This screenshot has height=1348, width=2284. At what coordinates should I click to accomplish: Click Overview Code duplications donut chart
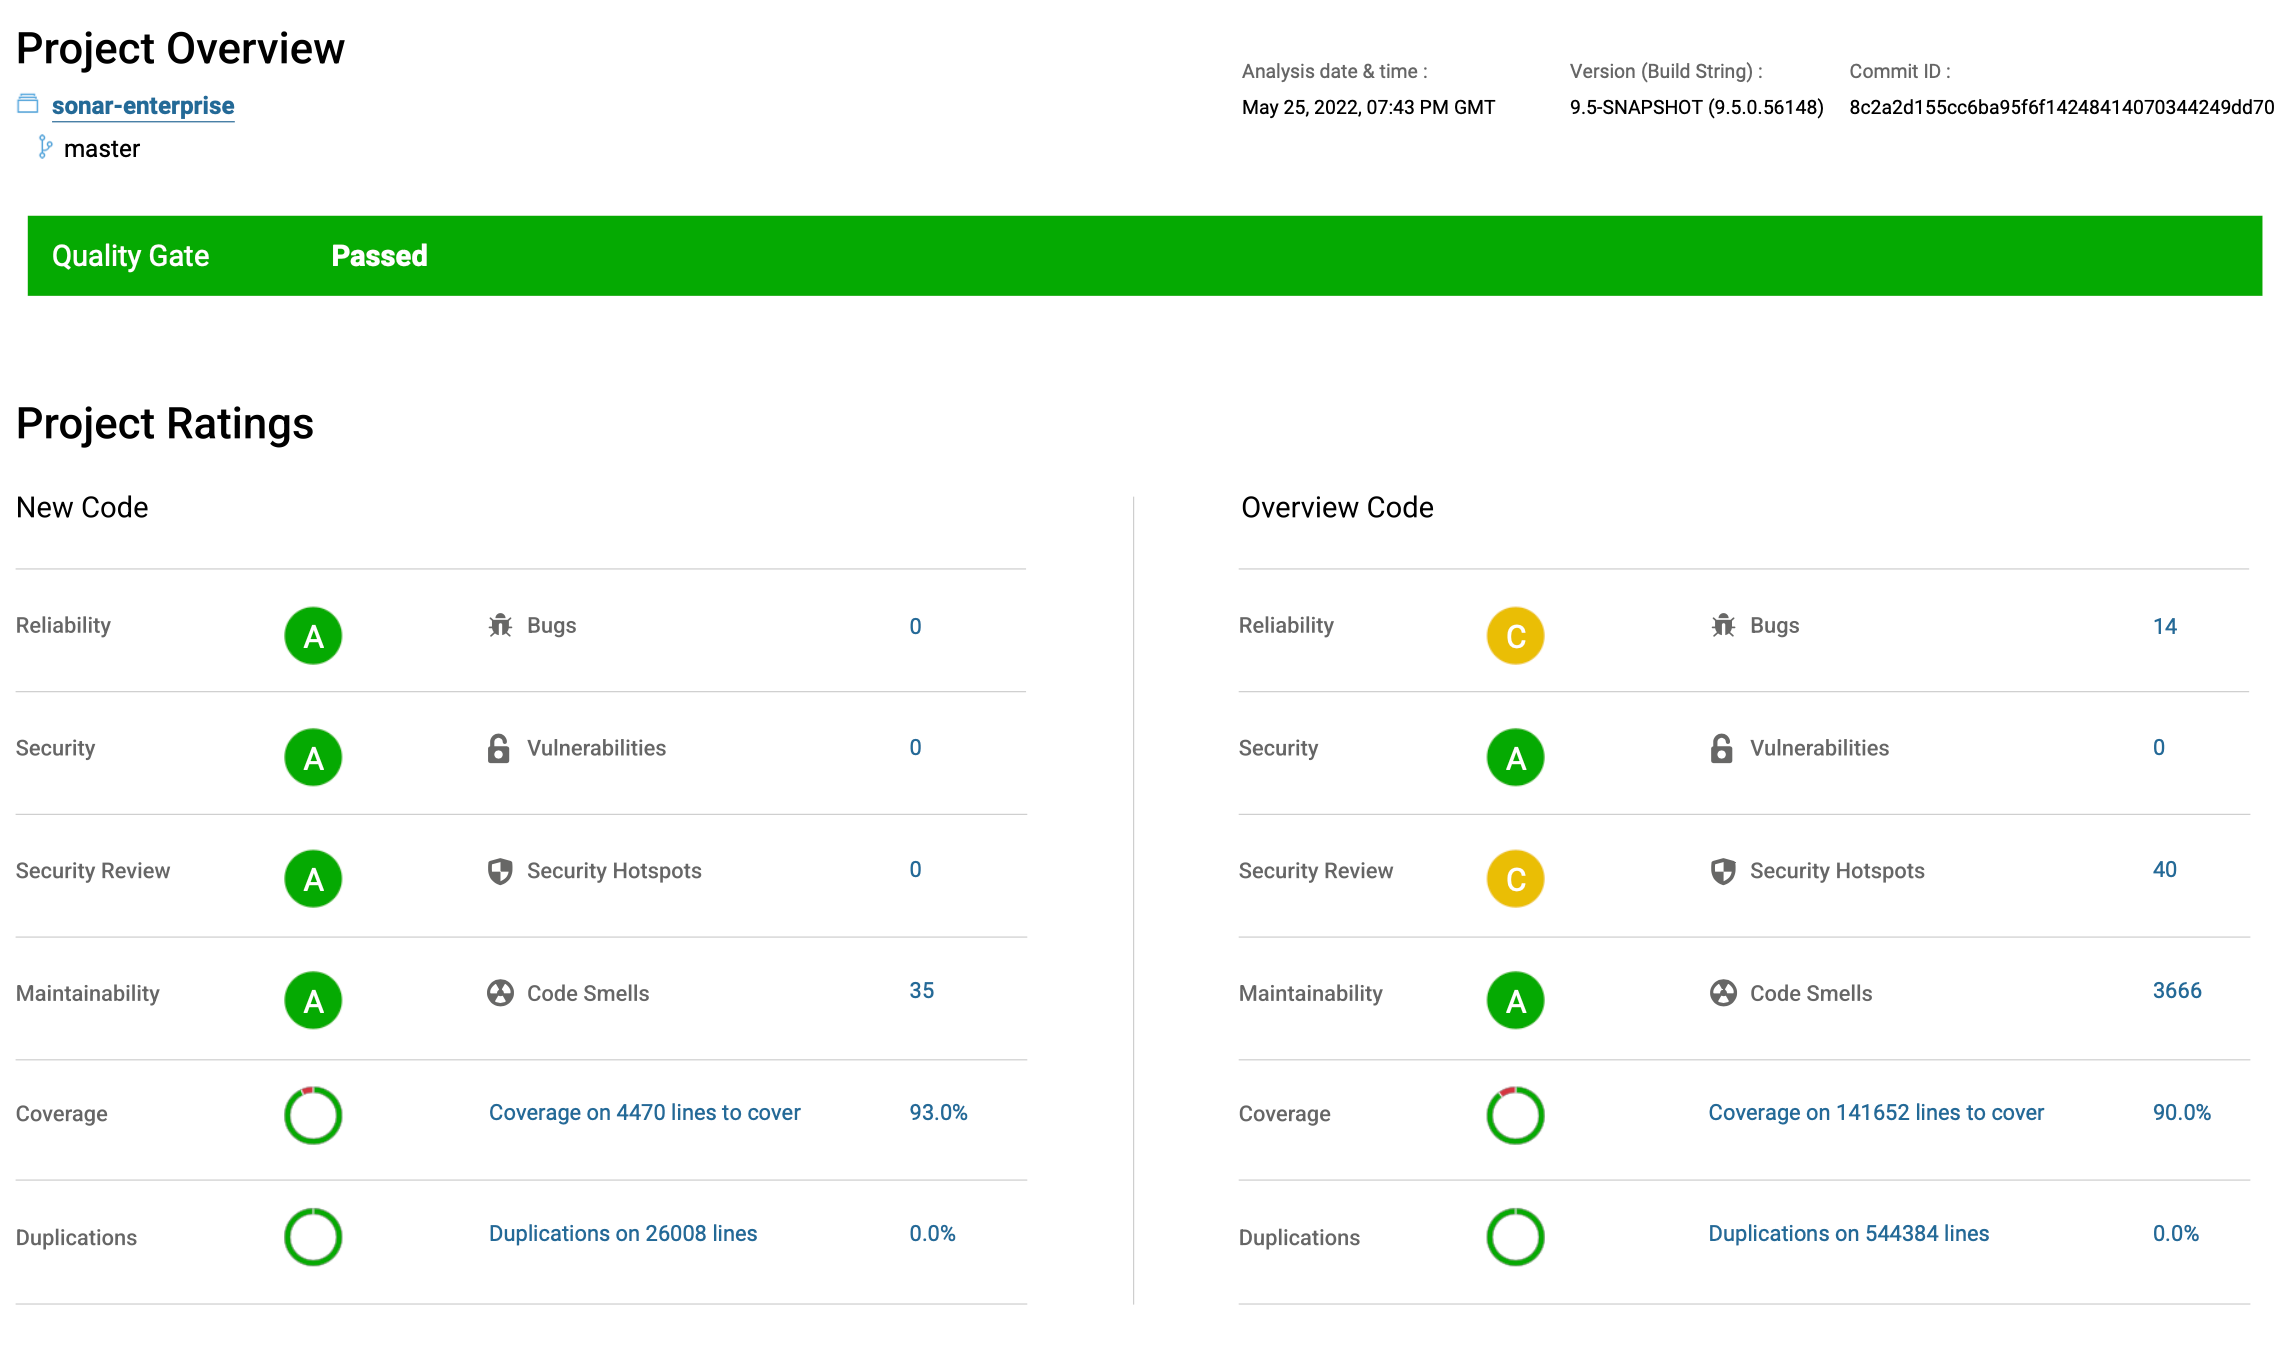point(1515,1237)
